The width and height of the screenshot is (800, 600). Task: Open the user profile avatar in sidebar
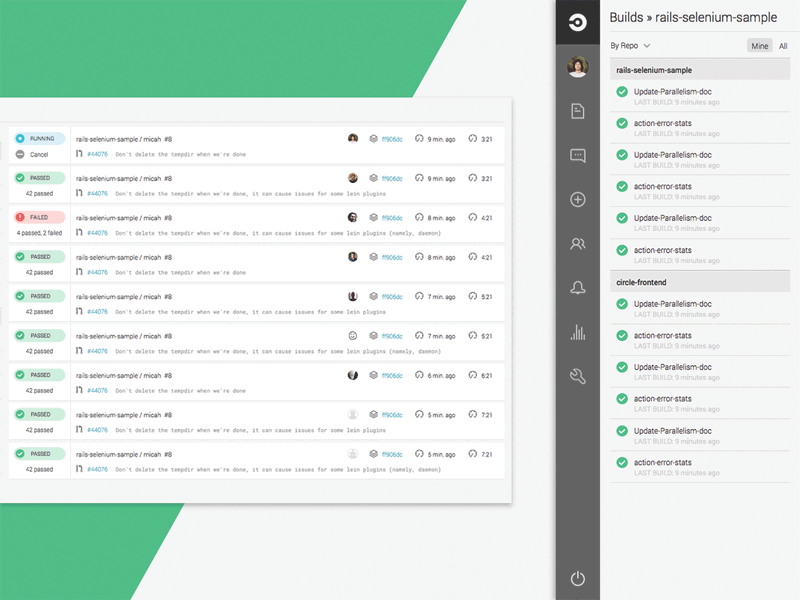(x=578, y=66)
